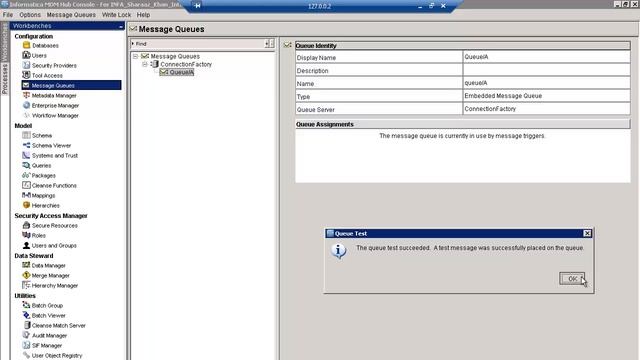Open the Mappings tool icon

[27, 195]
